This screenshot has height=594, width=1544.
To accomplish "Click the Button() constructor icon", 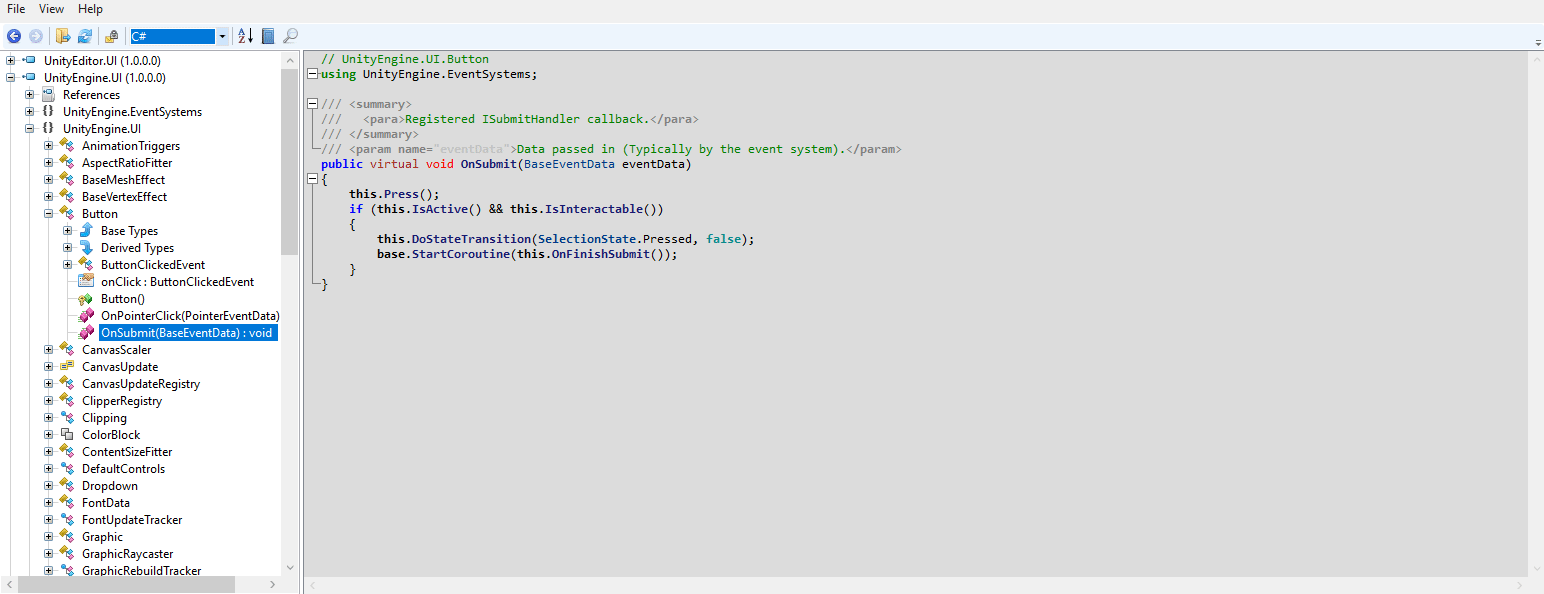I will click(86, 299).
